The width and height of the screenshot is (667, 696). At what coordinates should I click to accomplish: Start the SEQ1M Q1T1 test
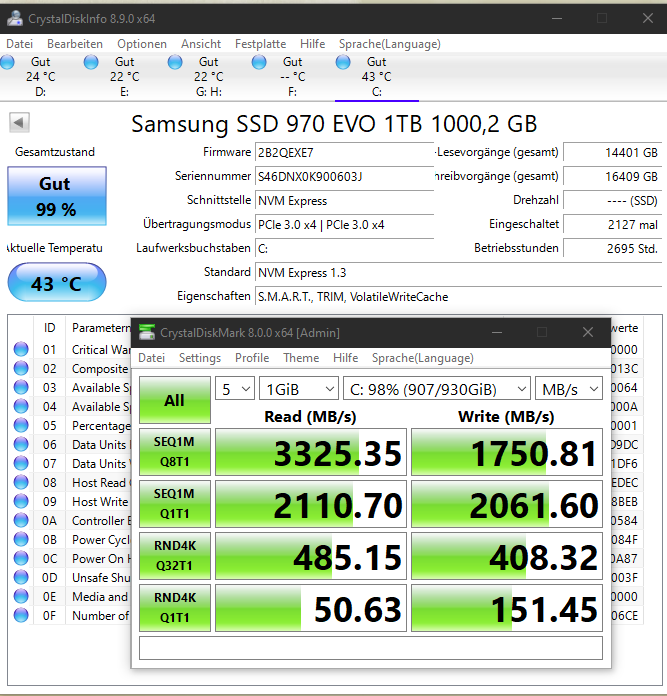coord(175,504)
